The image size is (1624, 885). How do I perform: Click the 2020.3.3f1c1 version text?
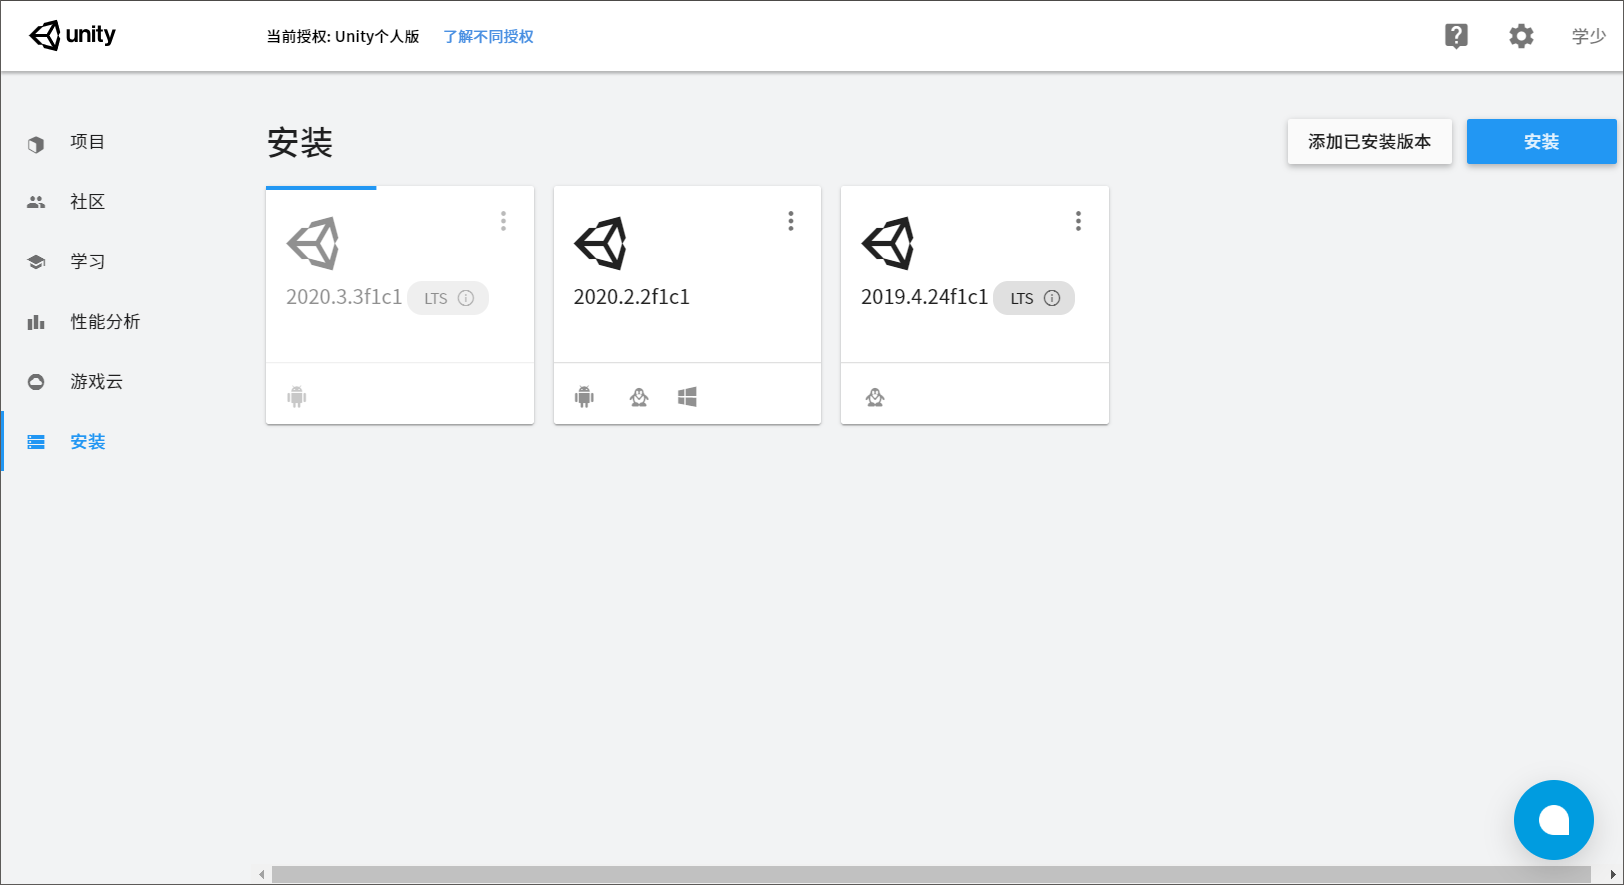[x=344, y=297]
